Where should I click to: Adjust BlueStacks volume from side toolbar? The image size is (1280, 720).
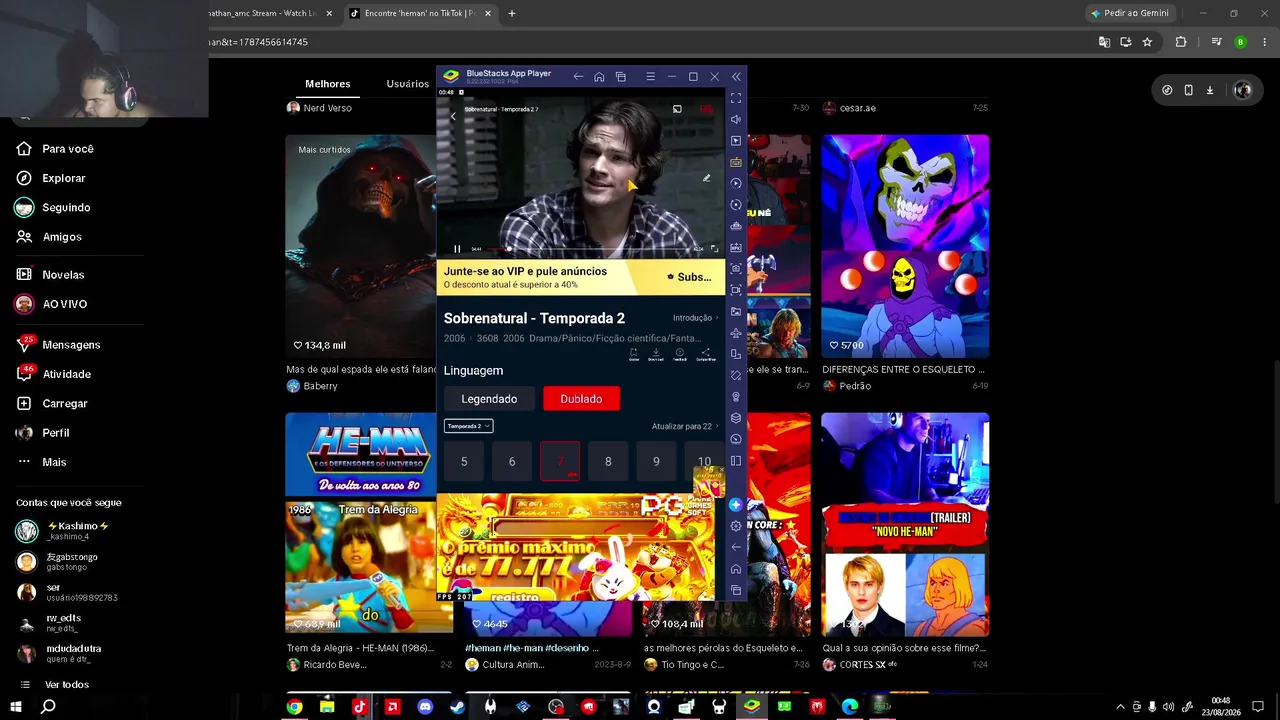coord(736,119)
